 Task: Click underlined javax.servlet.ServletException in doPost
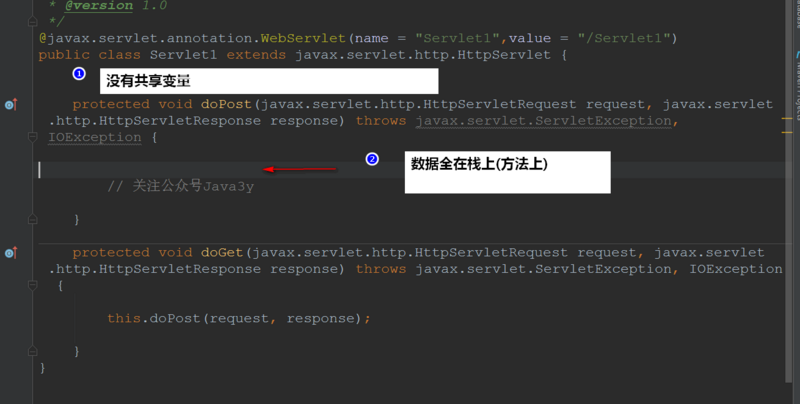click(x=543, y=121)
